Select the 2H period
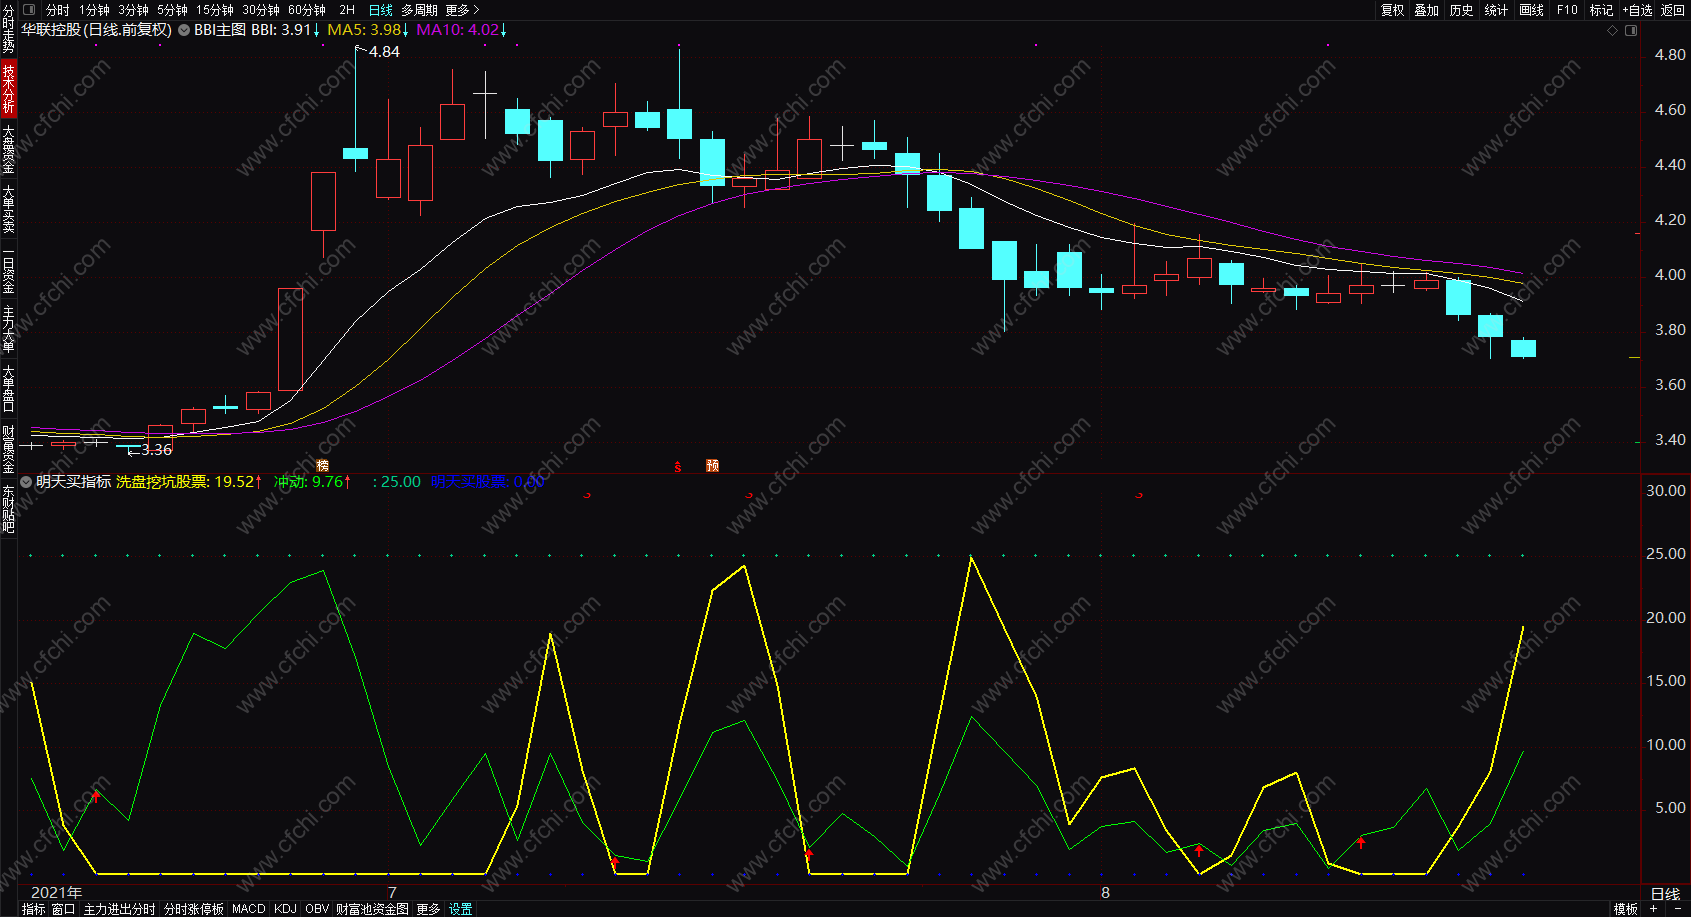1691x917 pixels. (347, 10)
